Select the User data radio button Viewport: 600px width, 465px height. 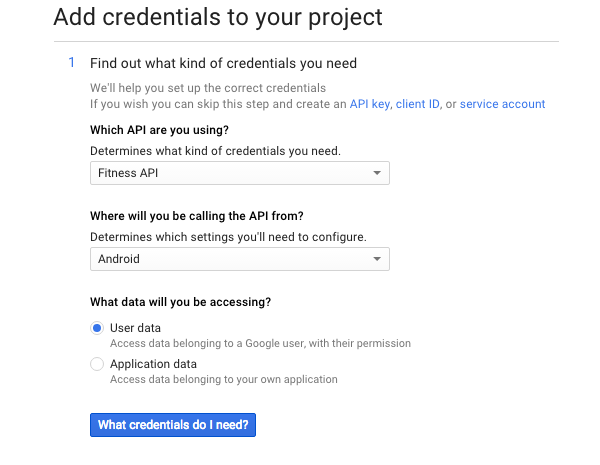point(97,328)
